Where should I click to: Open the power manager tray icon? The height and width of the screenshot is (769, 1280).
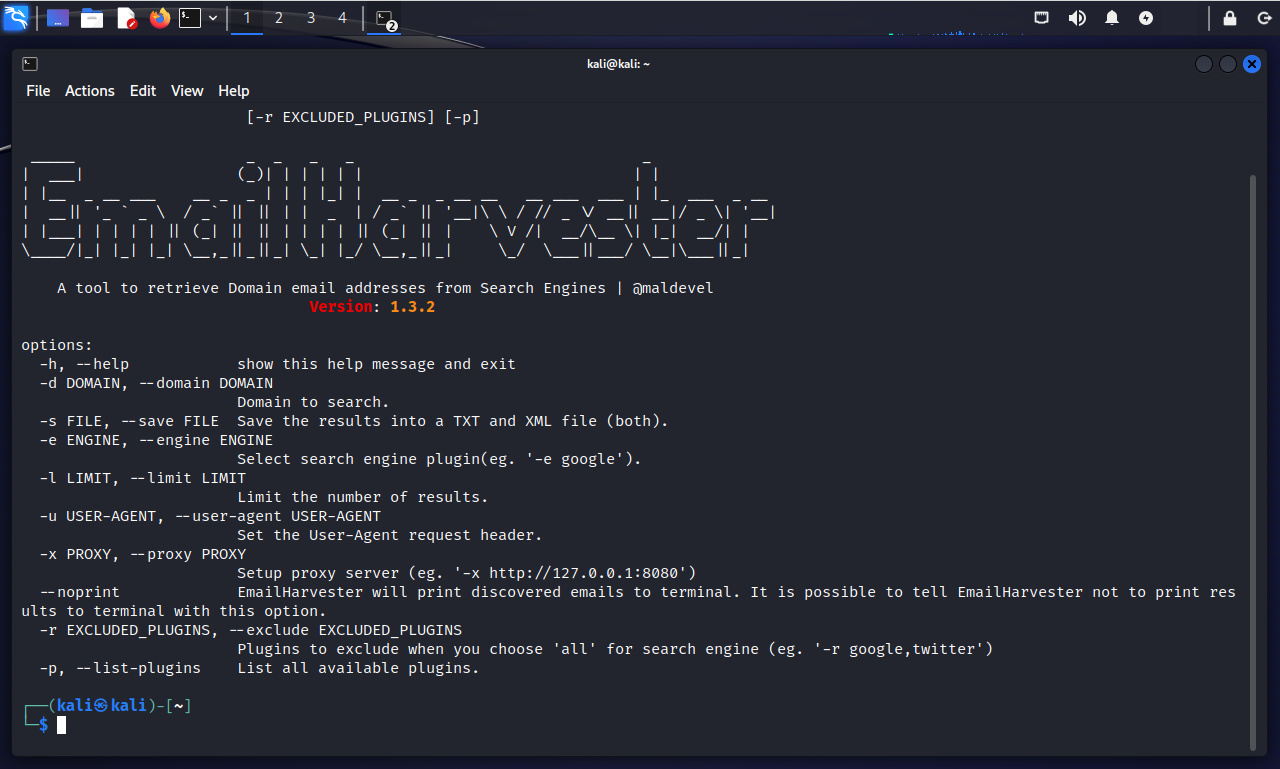point(1146,18)
